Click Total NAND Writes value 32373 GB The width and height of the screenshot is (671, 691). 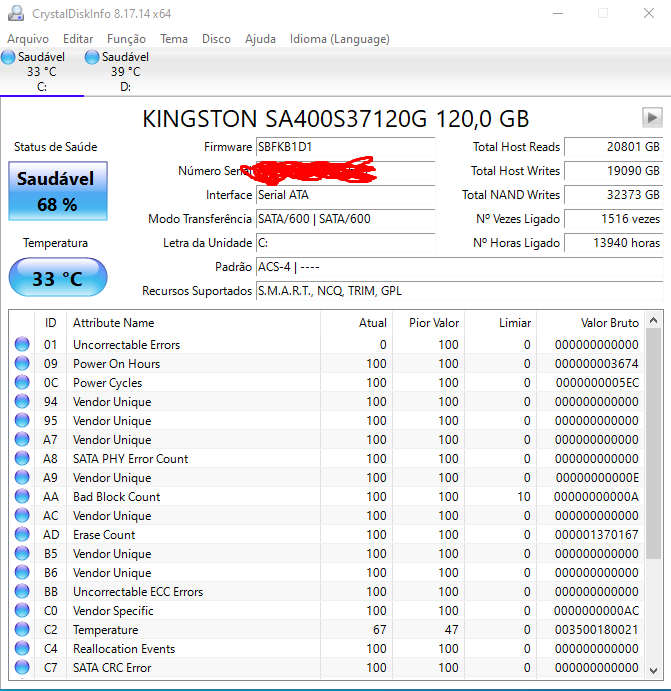pyautogui.click(x=613, y=195)
